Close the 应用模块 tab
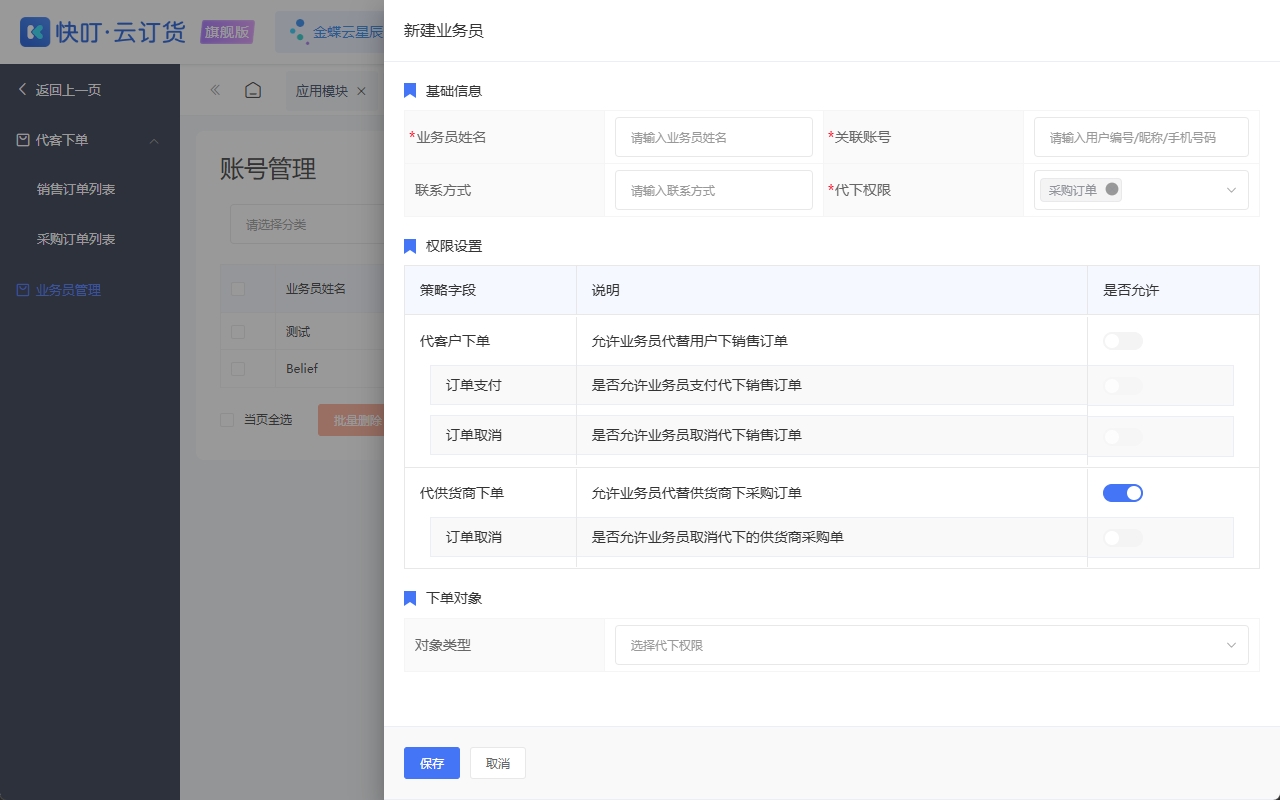The image size is (1280, 800). [x=361, y=91]
